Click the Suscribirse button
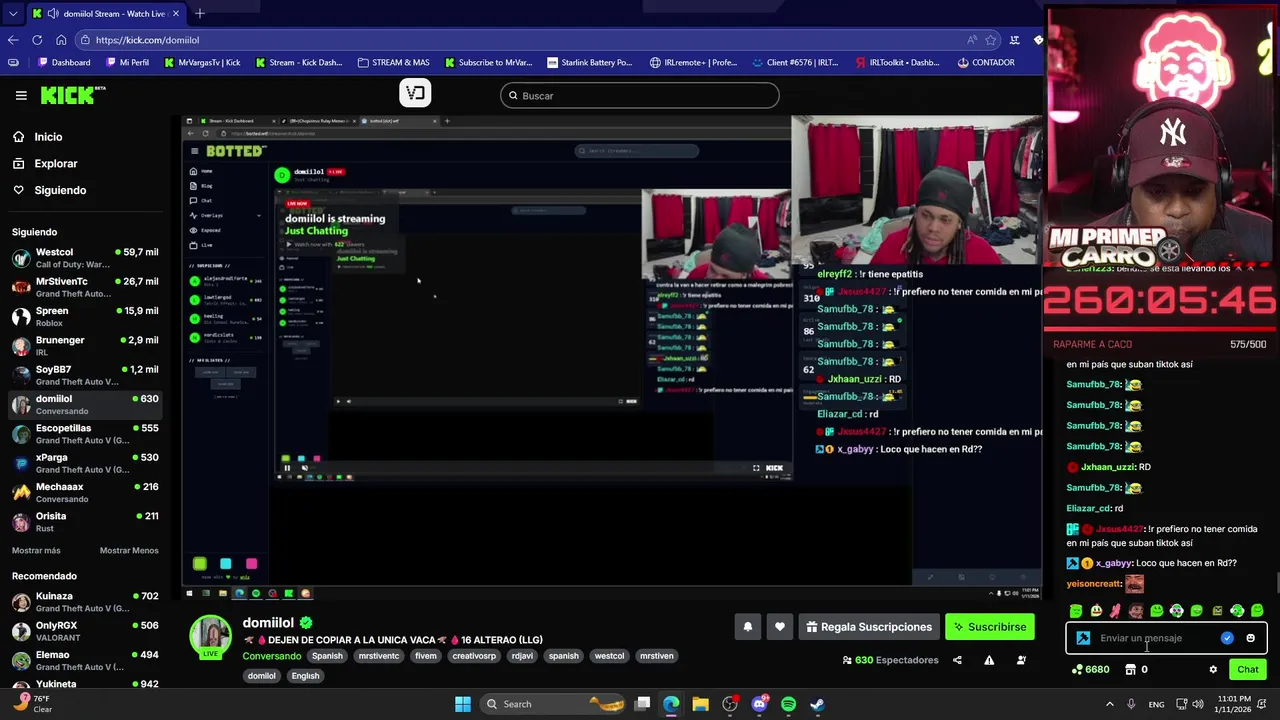 click(x=989, y=627)
